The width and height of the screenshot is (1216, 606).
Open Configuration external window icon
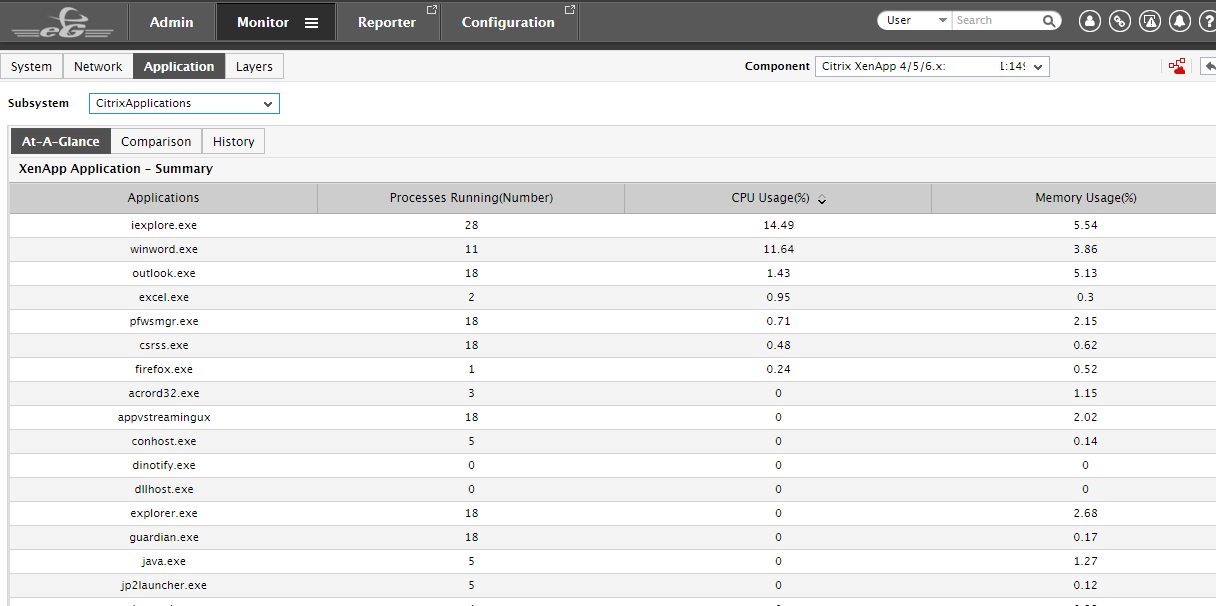pos(570,10)
